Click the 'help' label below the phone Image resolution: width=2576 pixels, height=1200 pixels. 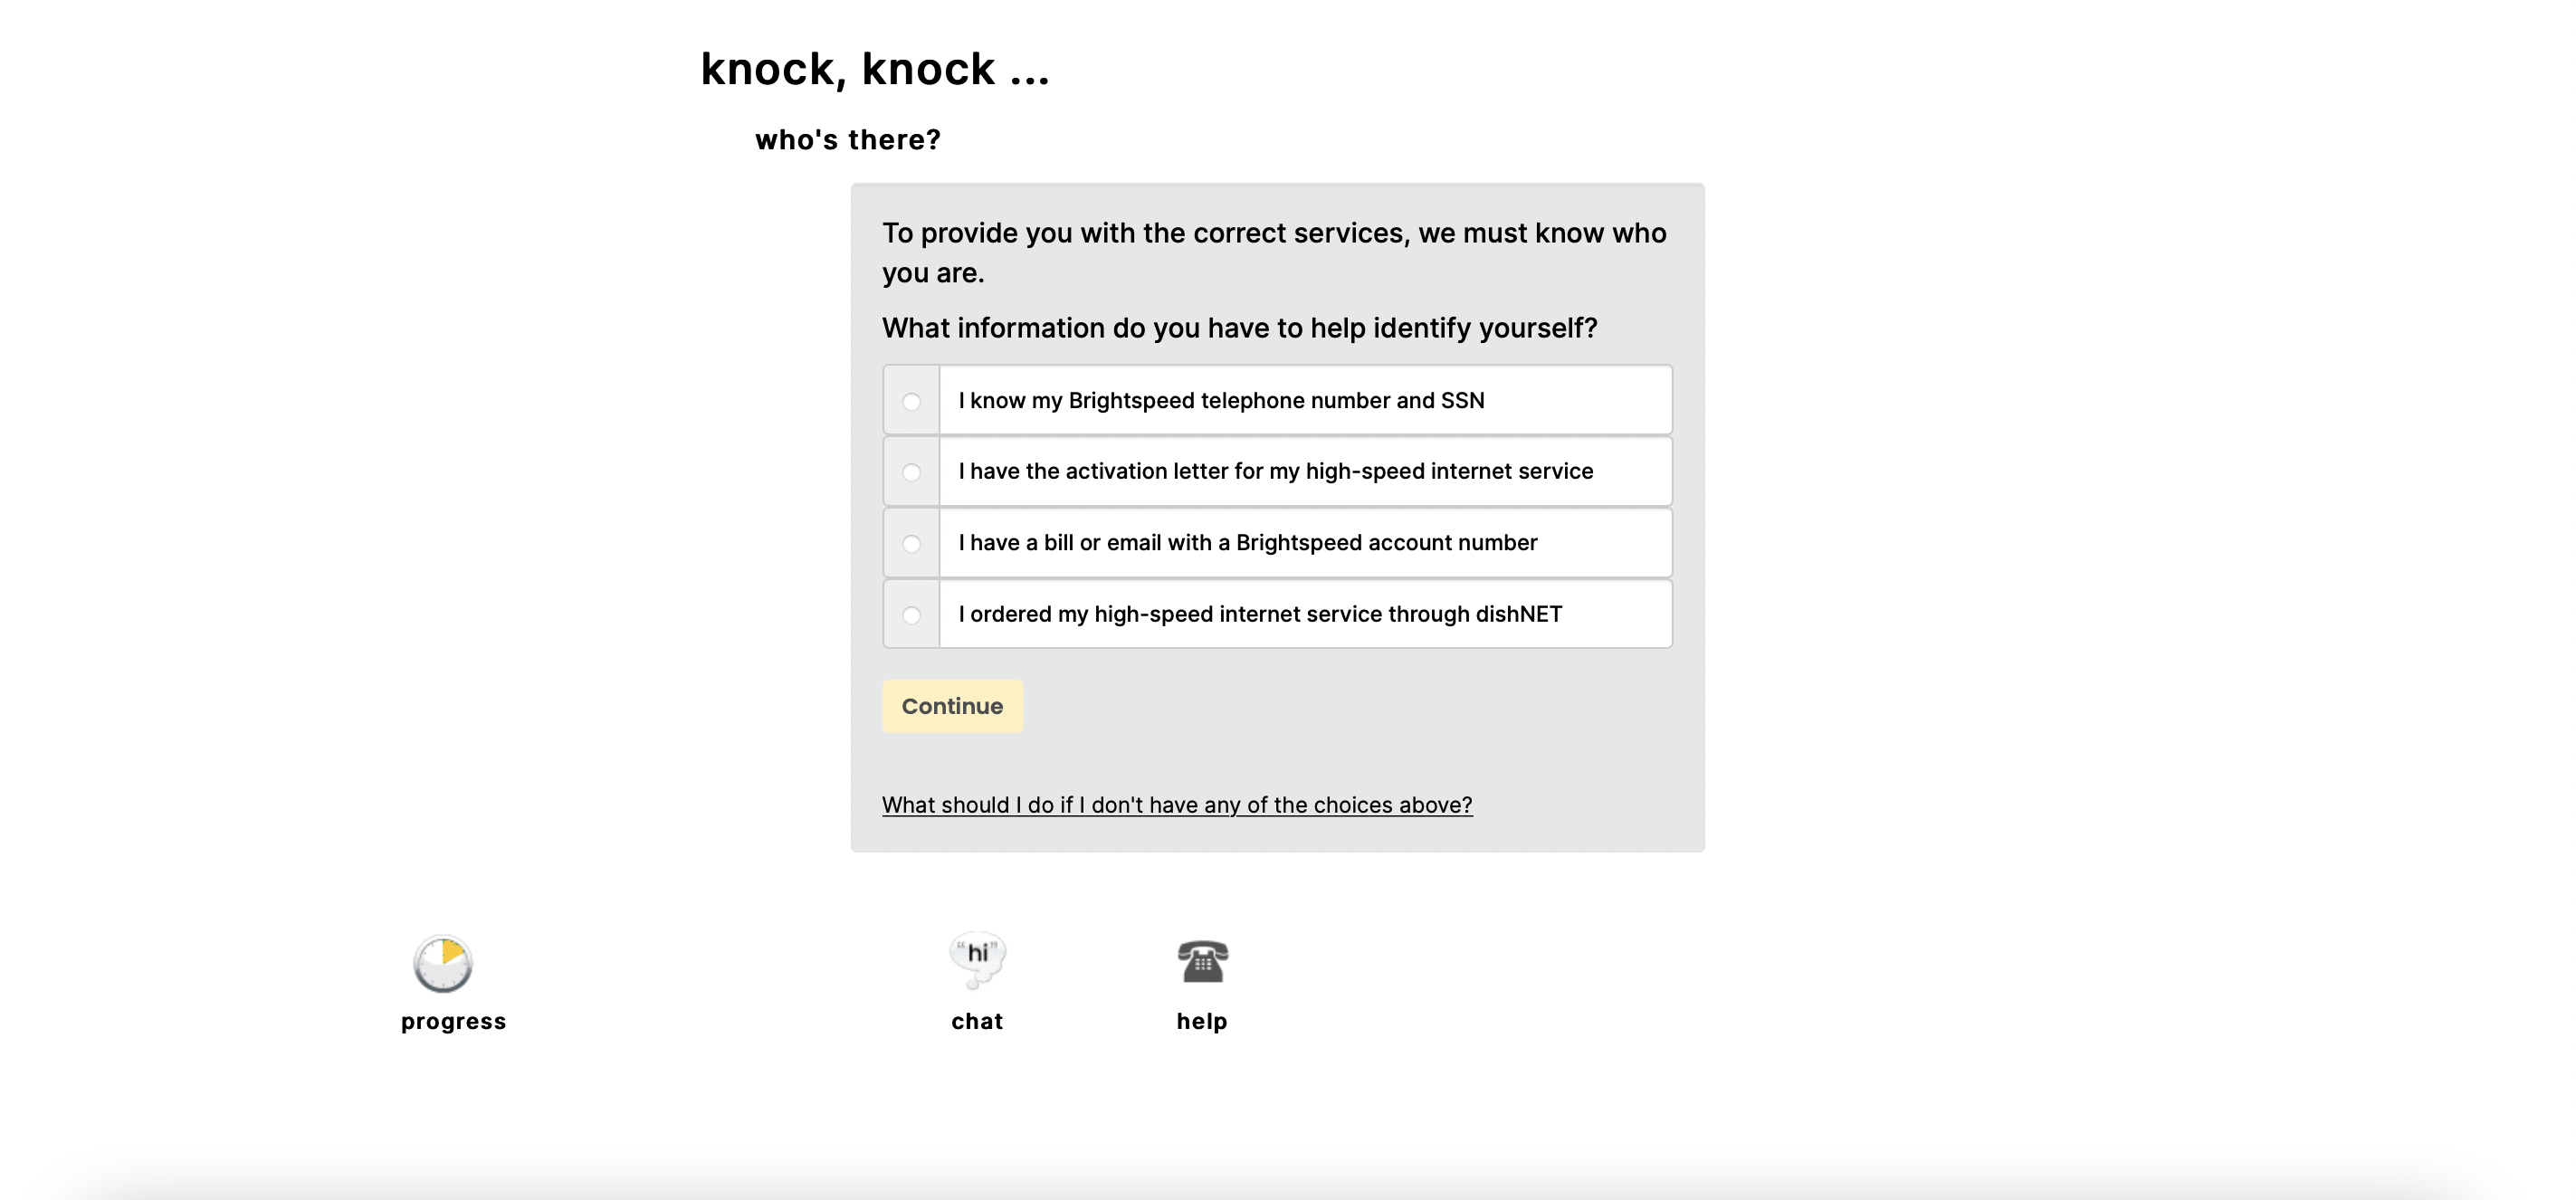pos(1202,1021)
